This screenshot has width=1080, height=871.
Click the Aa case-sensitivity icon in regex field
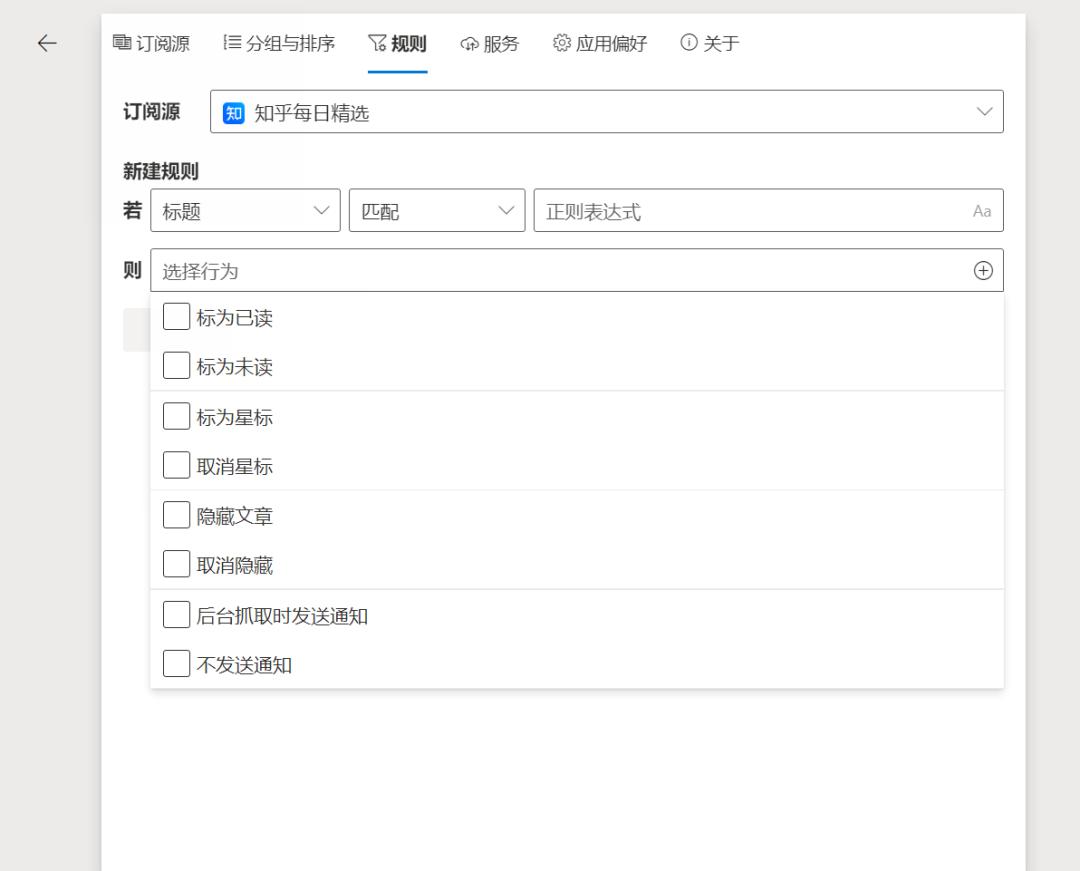coord(981,210)
